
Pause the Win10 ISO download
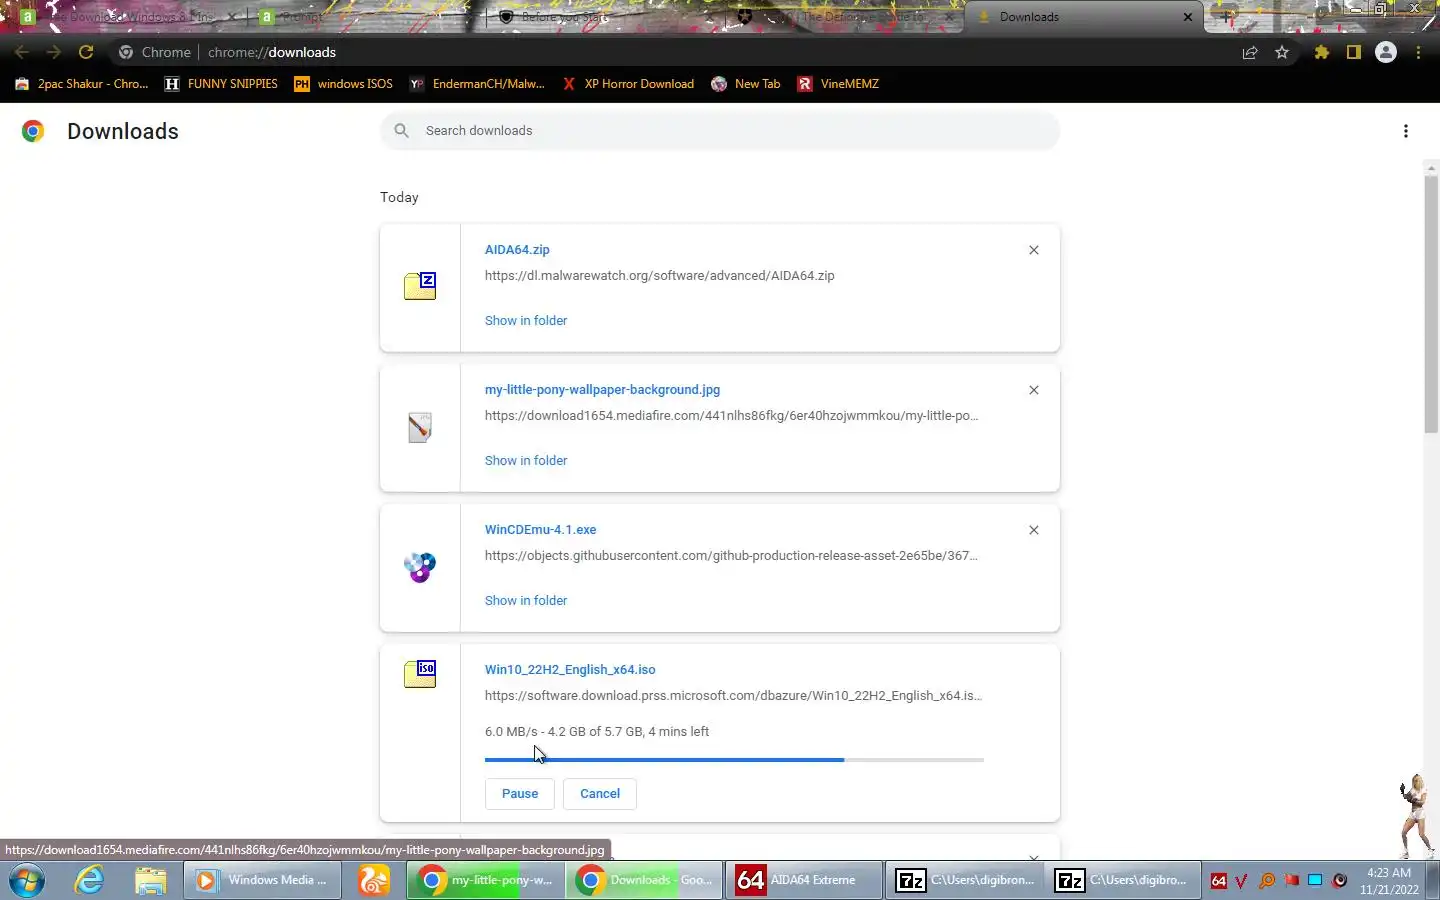520,794
